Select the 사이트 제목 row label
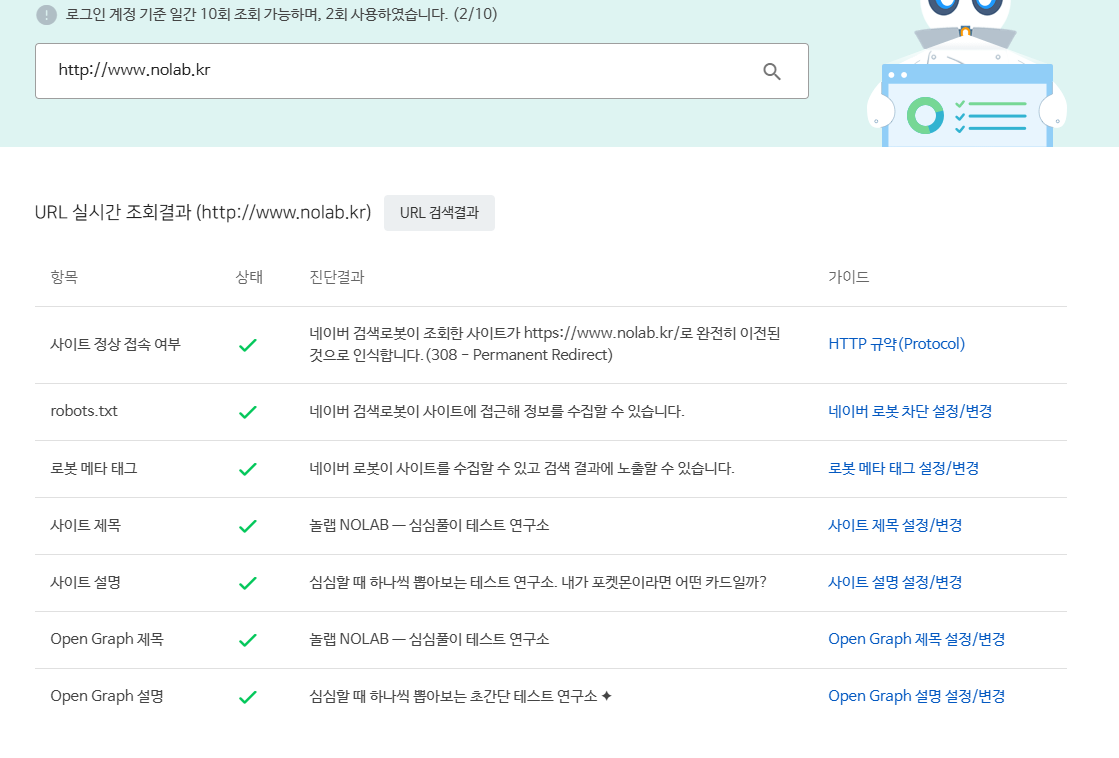This screenshot has width=1119, height=758. click(x=86, y=525)
